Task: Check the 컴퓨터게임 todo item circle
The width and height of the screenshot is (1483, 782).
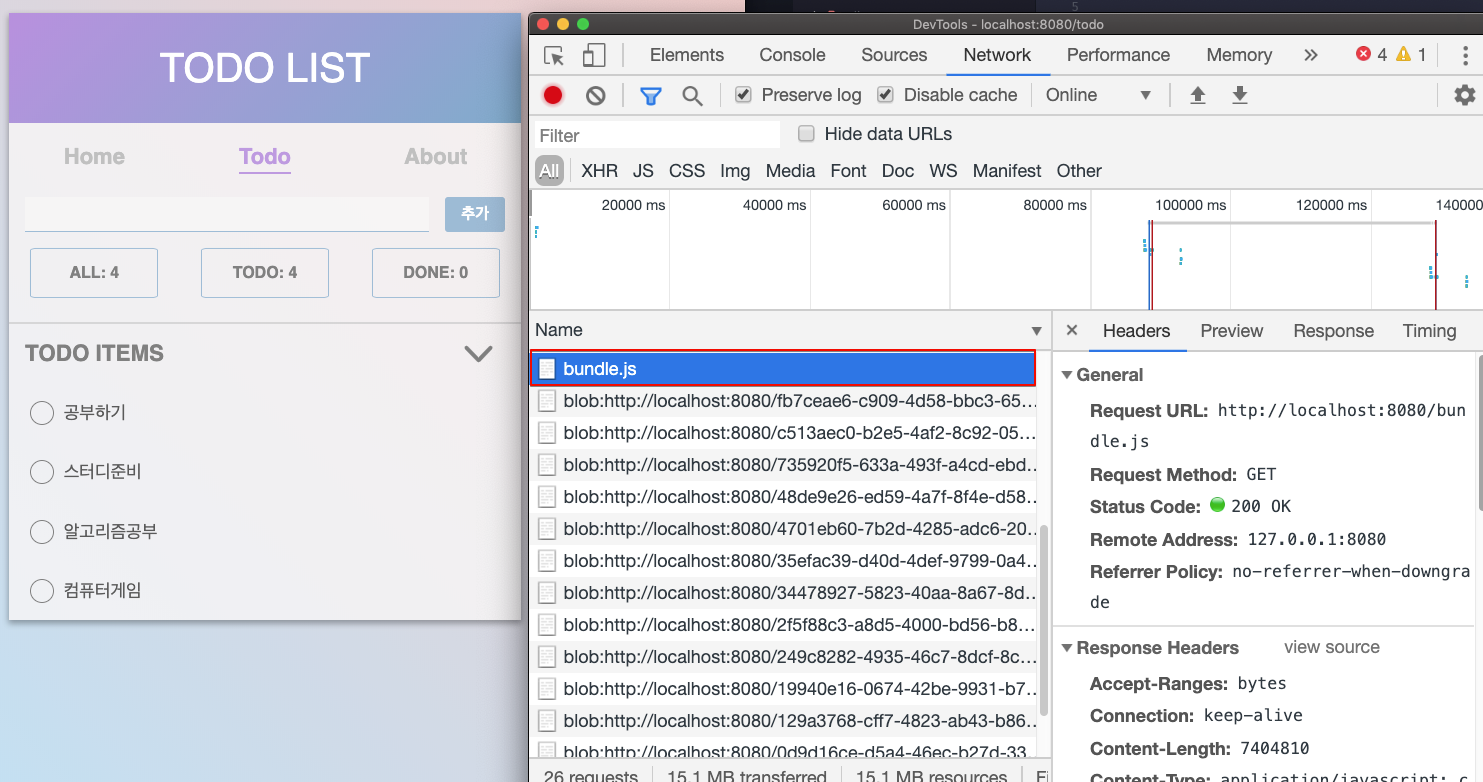Action: click(x=42, y=591)
